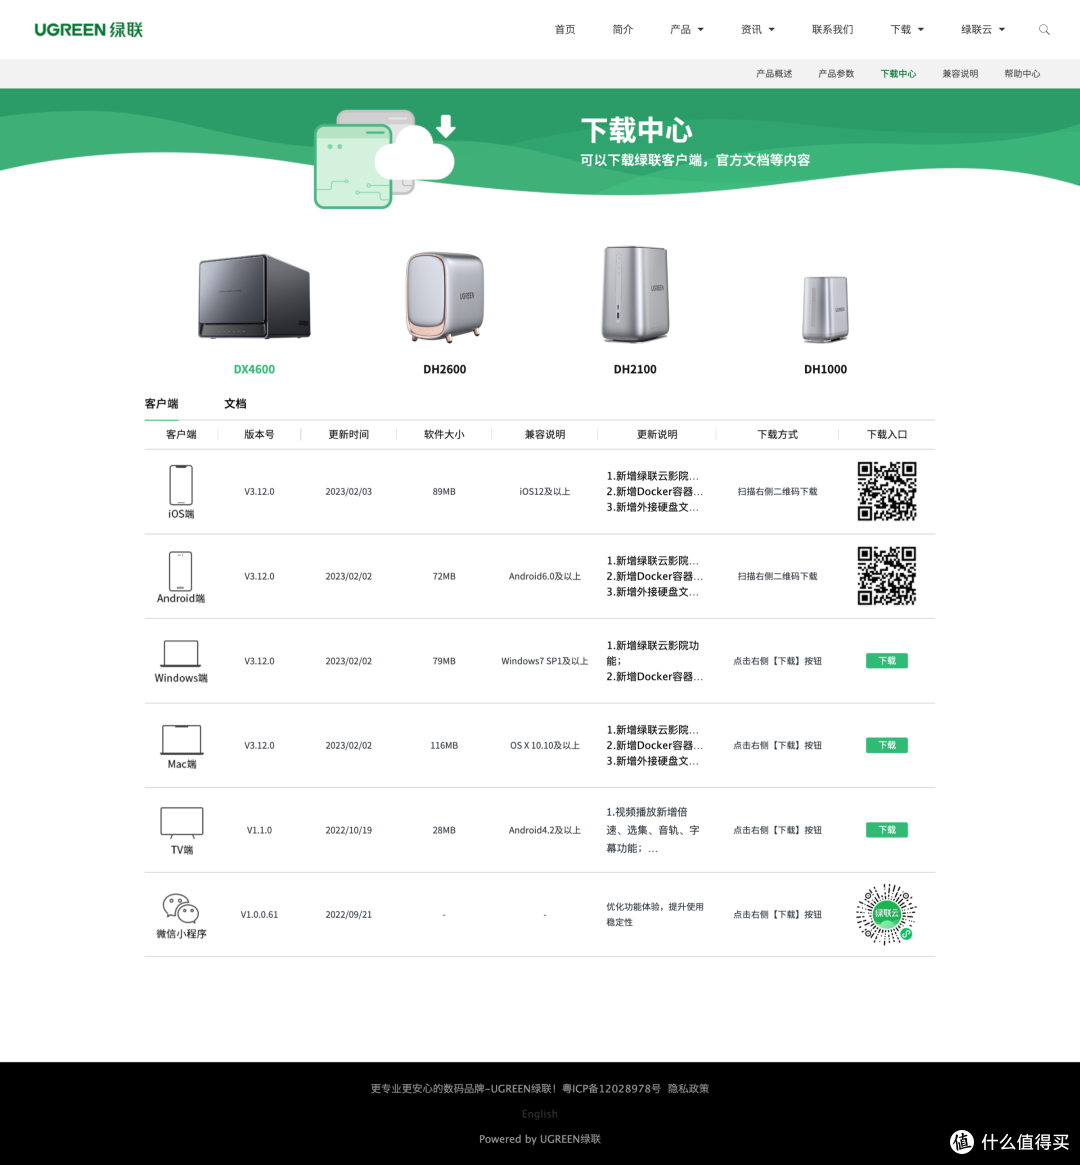Click the Windows端 laptop icon
The image size is (1080, 1165).
coord(180,654)
